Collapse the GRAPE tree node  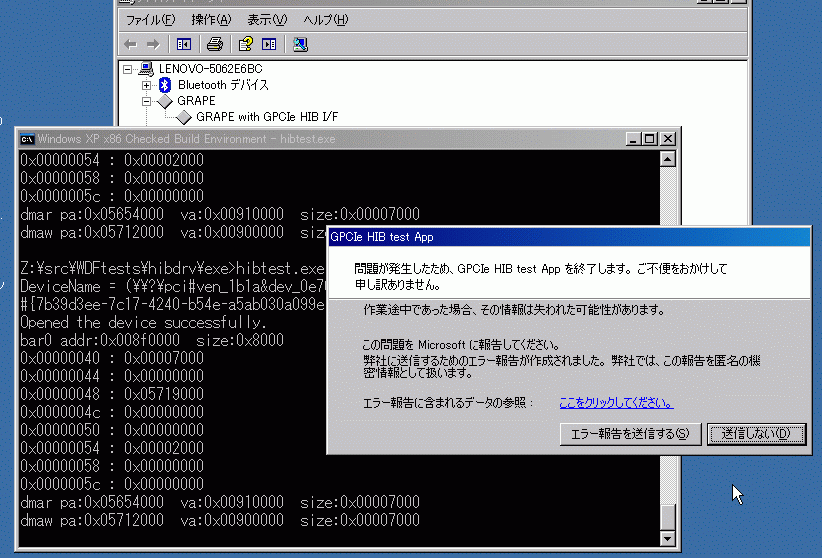(146, 101)
